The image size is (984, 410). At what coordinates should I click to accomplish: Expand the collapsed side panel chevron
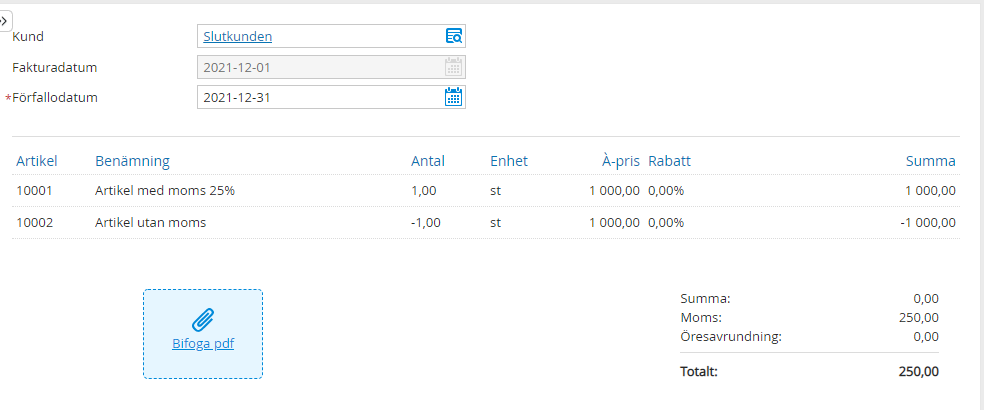click(x=5, y=20)
